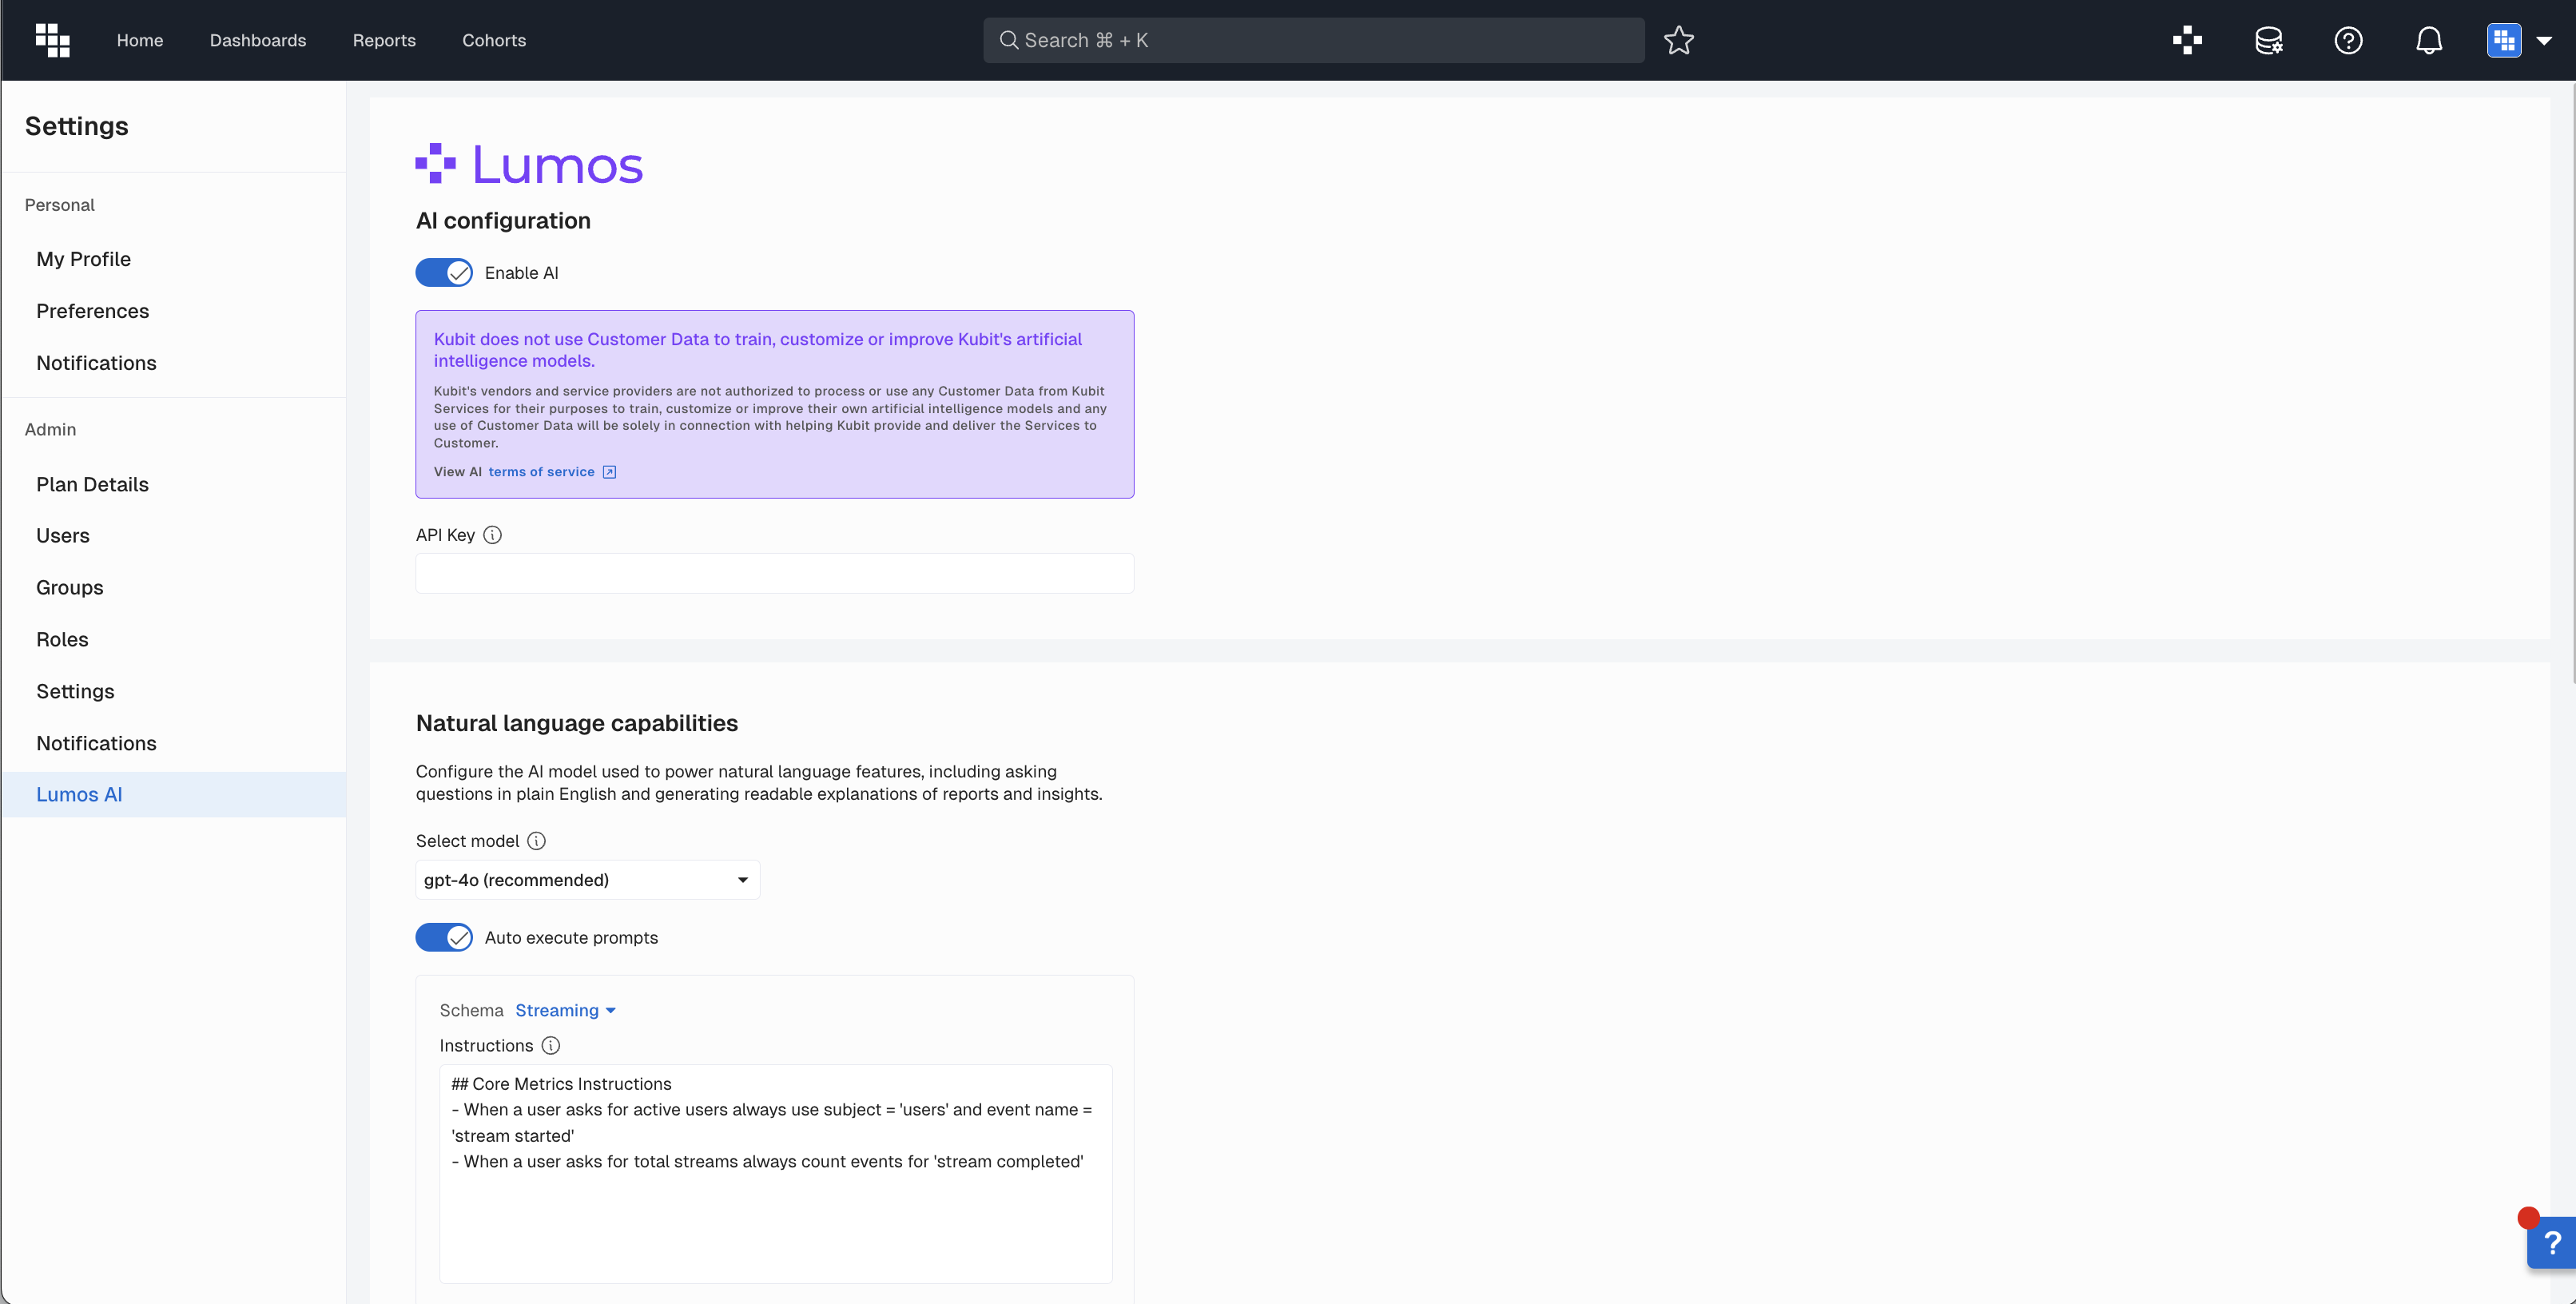This screenshot has width=2576, height=1304.
Task: Toggle the Enable AI switch
Action: (444, 273)
